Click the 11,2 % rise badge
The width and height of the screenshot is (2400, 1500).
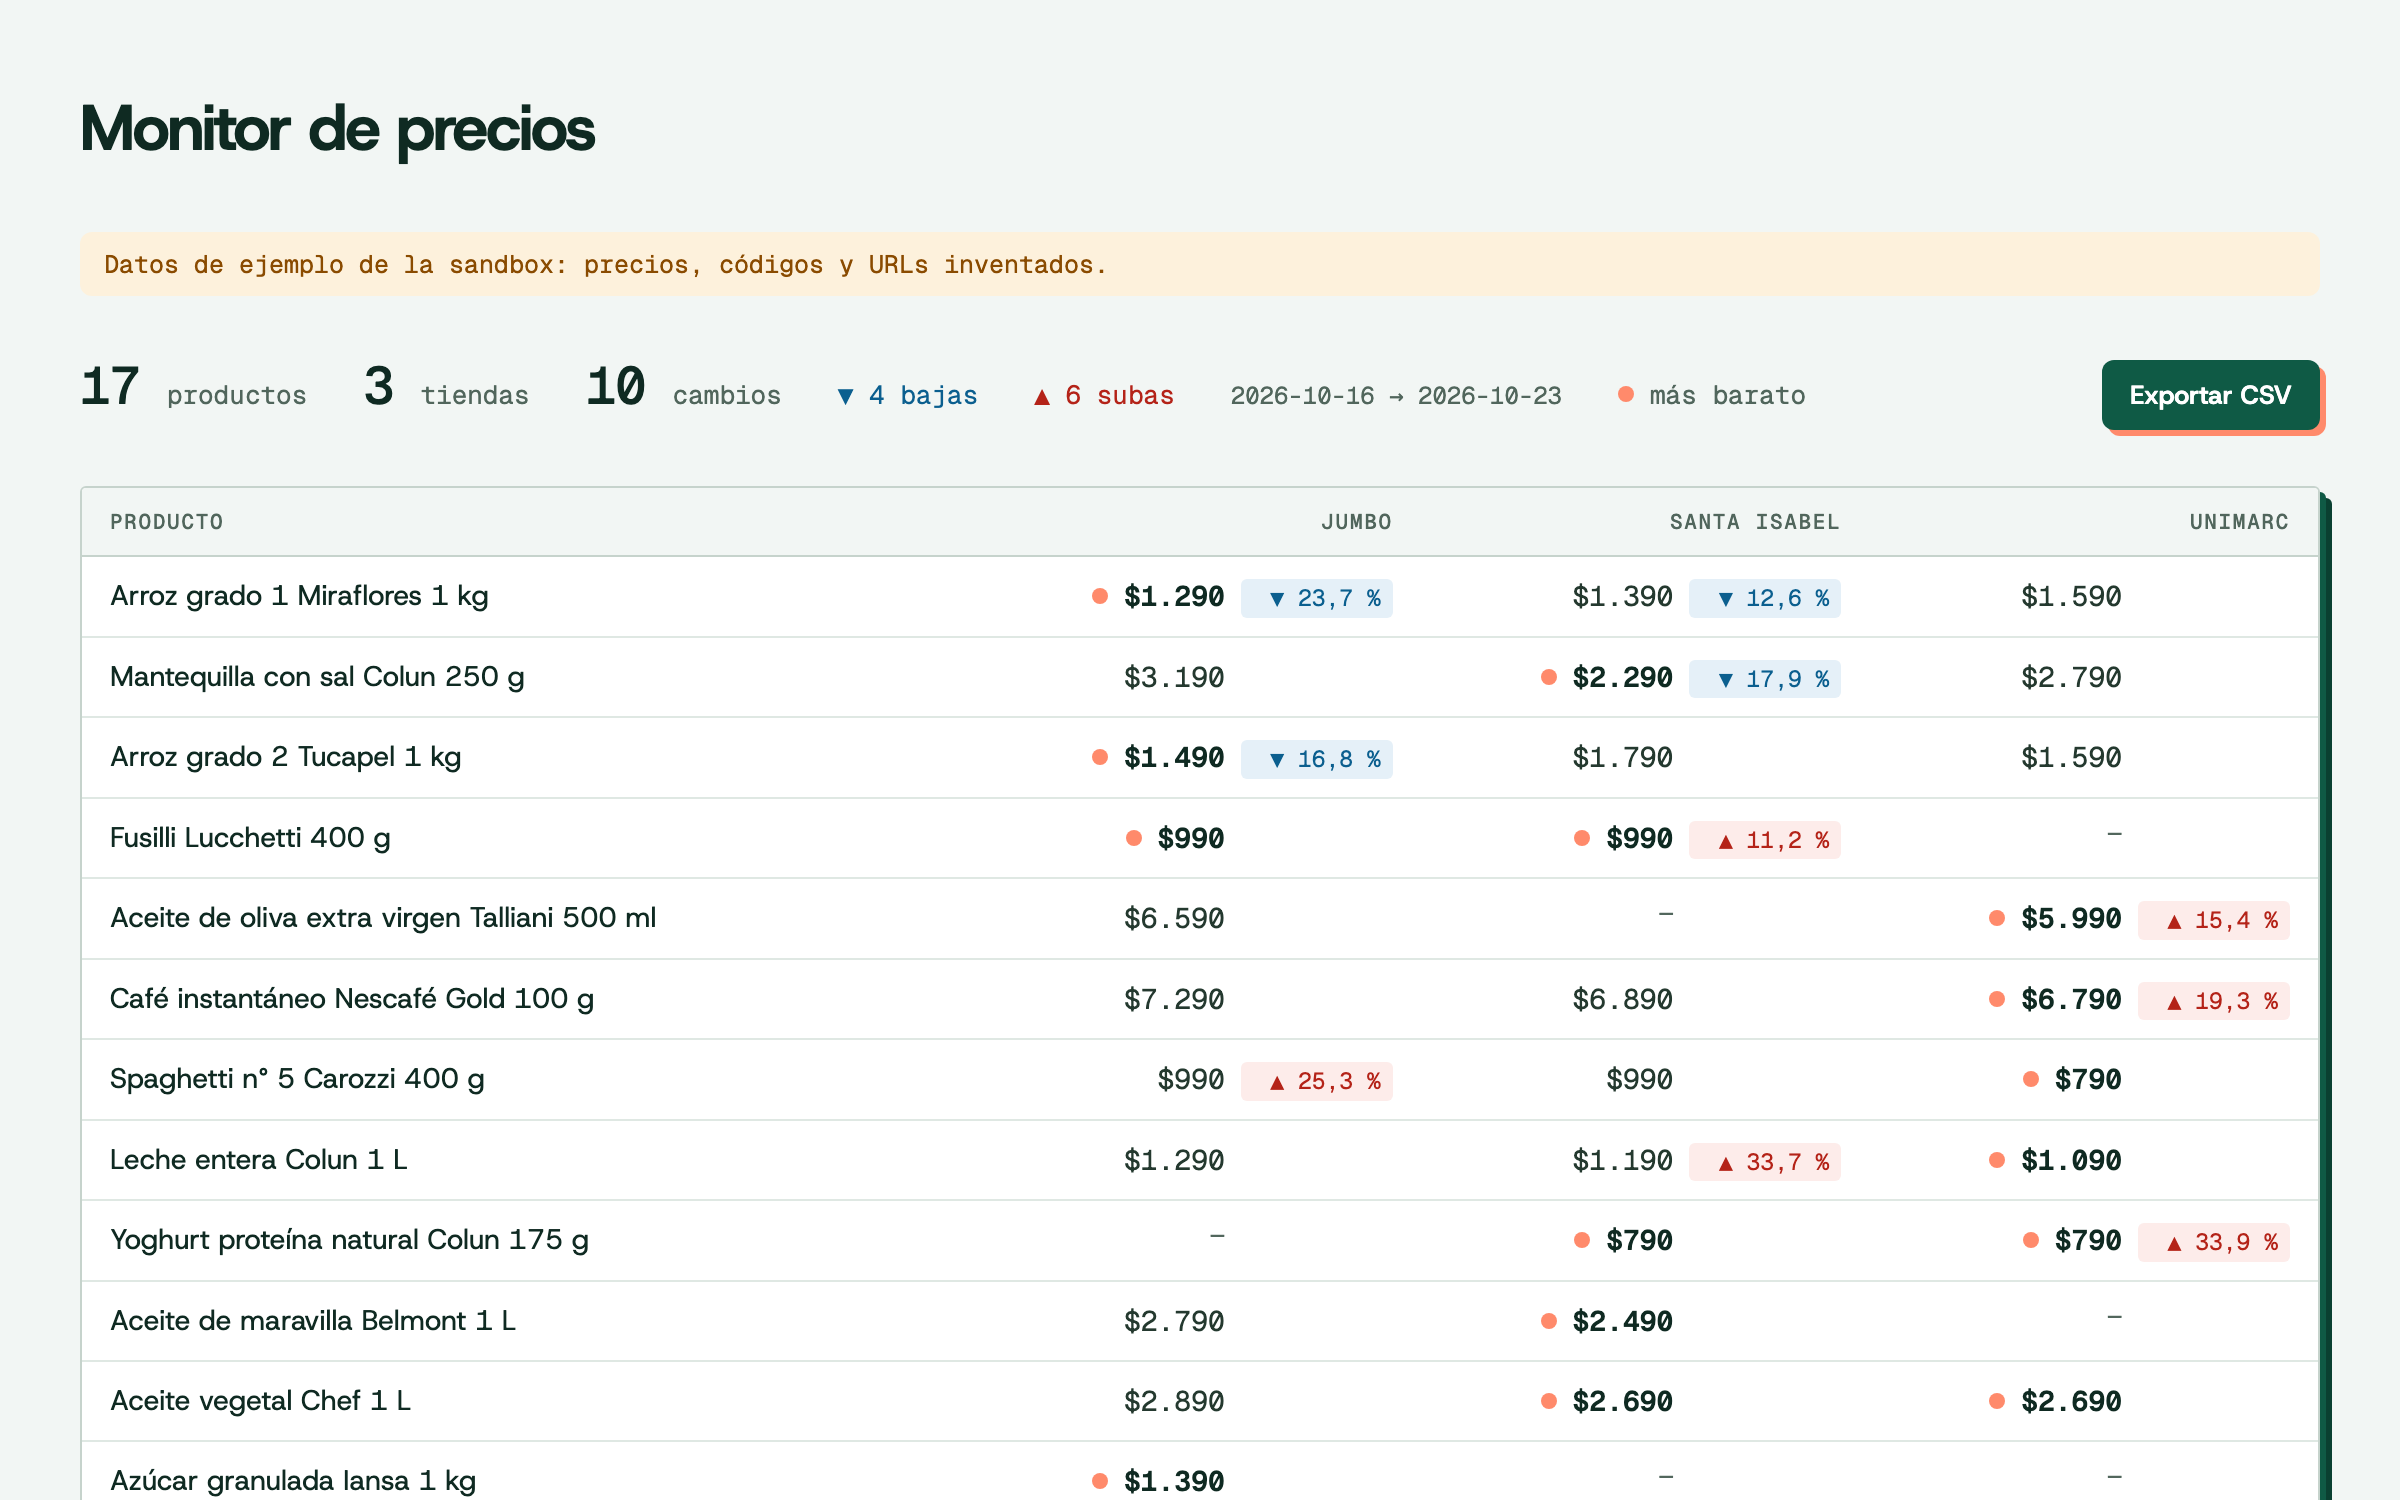(1765, 840)
